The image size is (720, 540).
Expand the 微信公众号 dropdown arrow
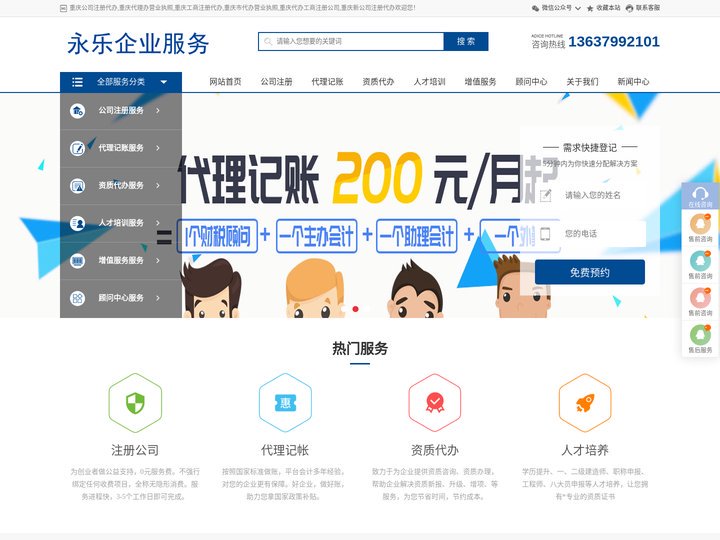(578, 8)
